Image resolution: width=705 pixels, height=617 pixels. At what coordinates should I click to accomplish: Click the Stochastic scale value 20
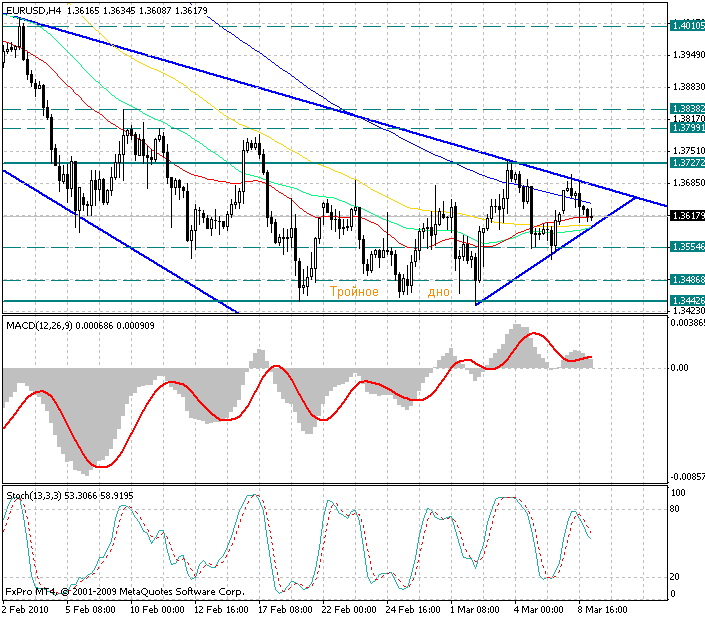coord(674,577)
